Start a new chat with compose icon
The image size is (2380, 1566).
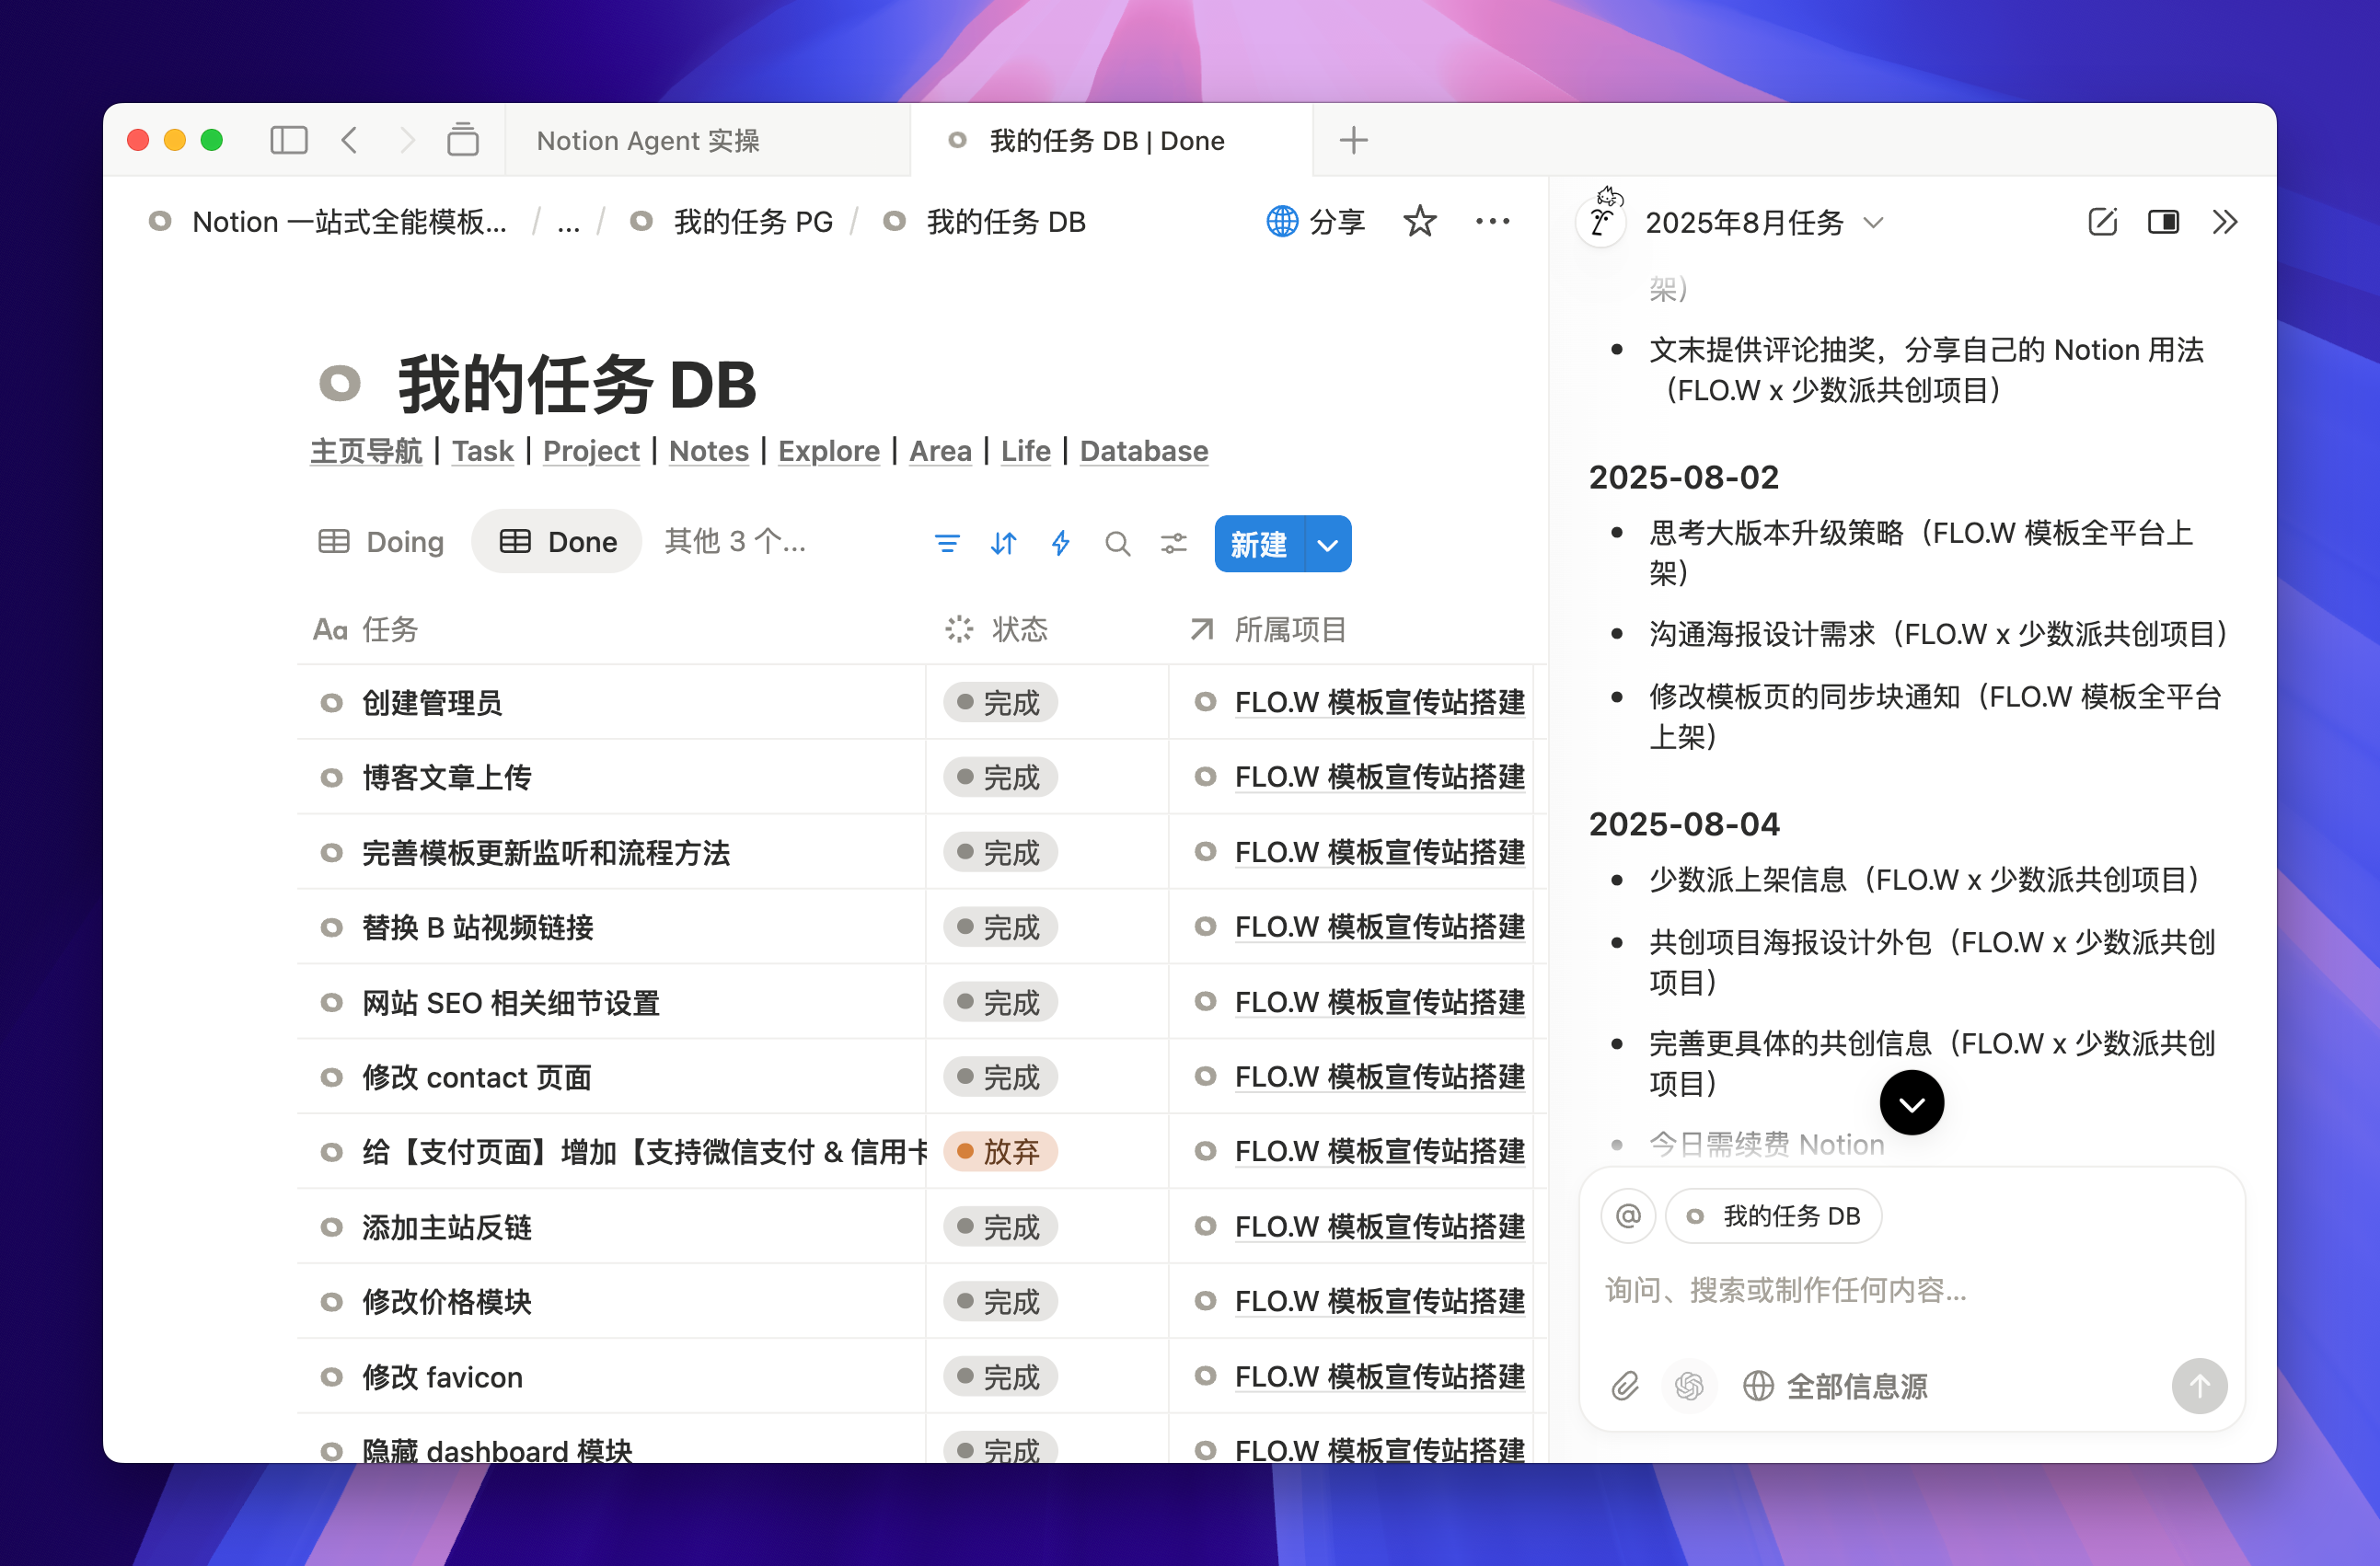pos(2103,221)
